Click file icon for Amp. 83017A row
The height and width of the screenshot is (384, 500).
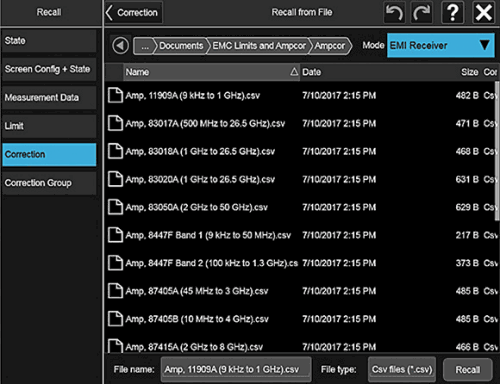coord(115,123)
